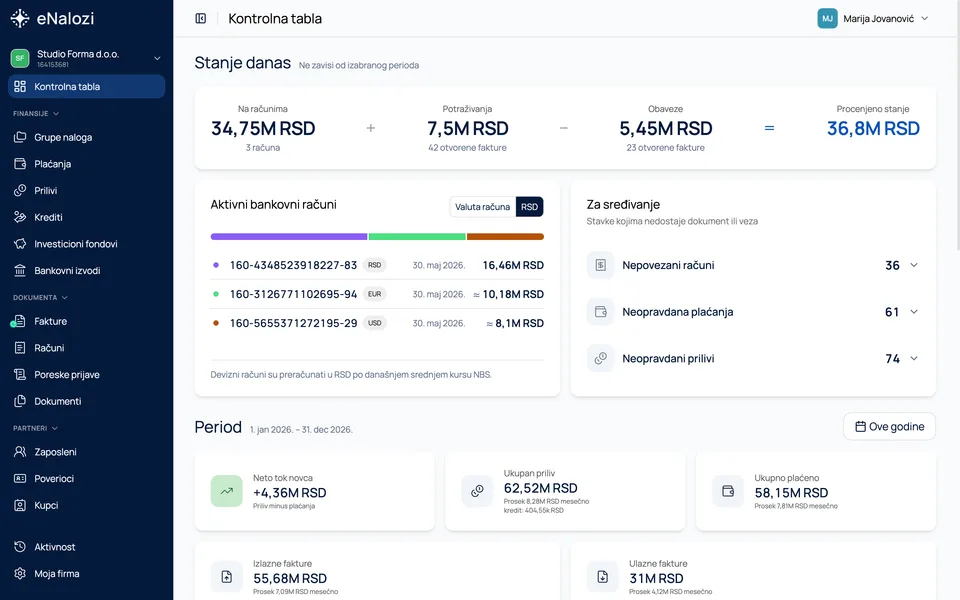This screenshot has width=960, height=600.
Task: Click the Na računima 34,75M RSD value
Action: click(x=263, y=129)
